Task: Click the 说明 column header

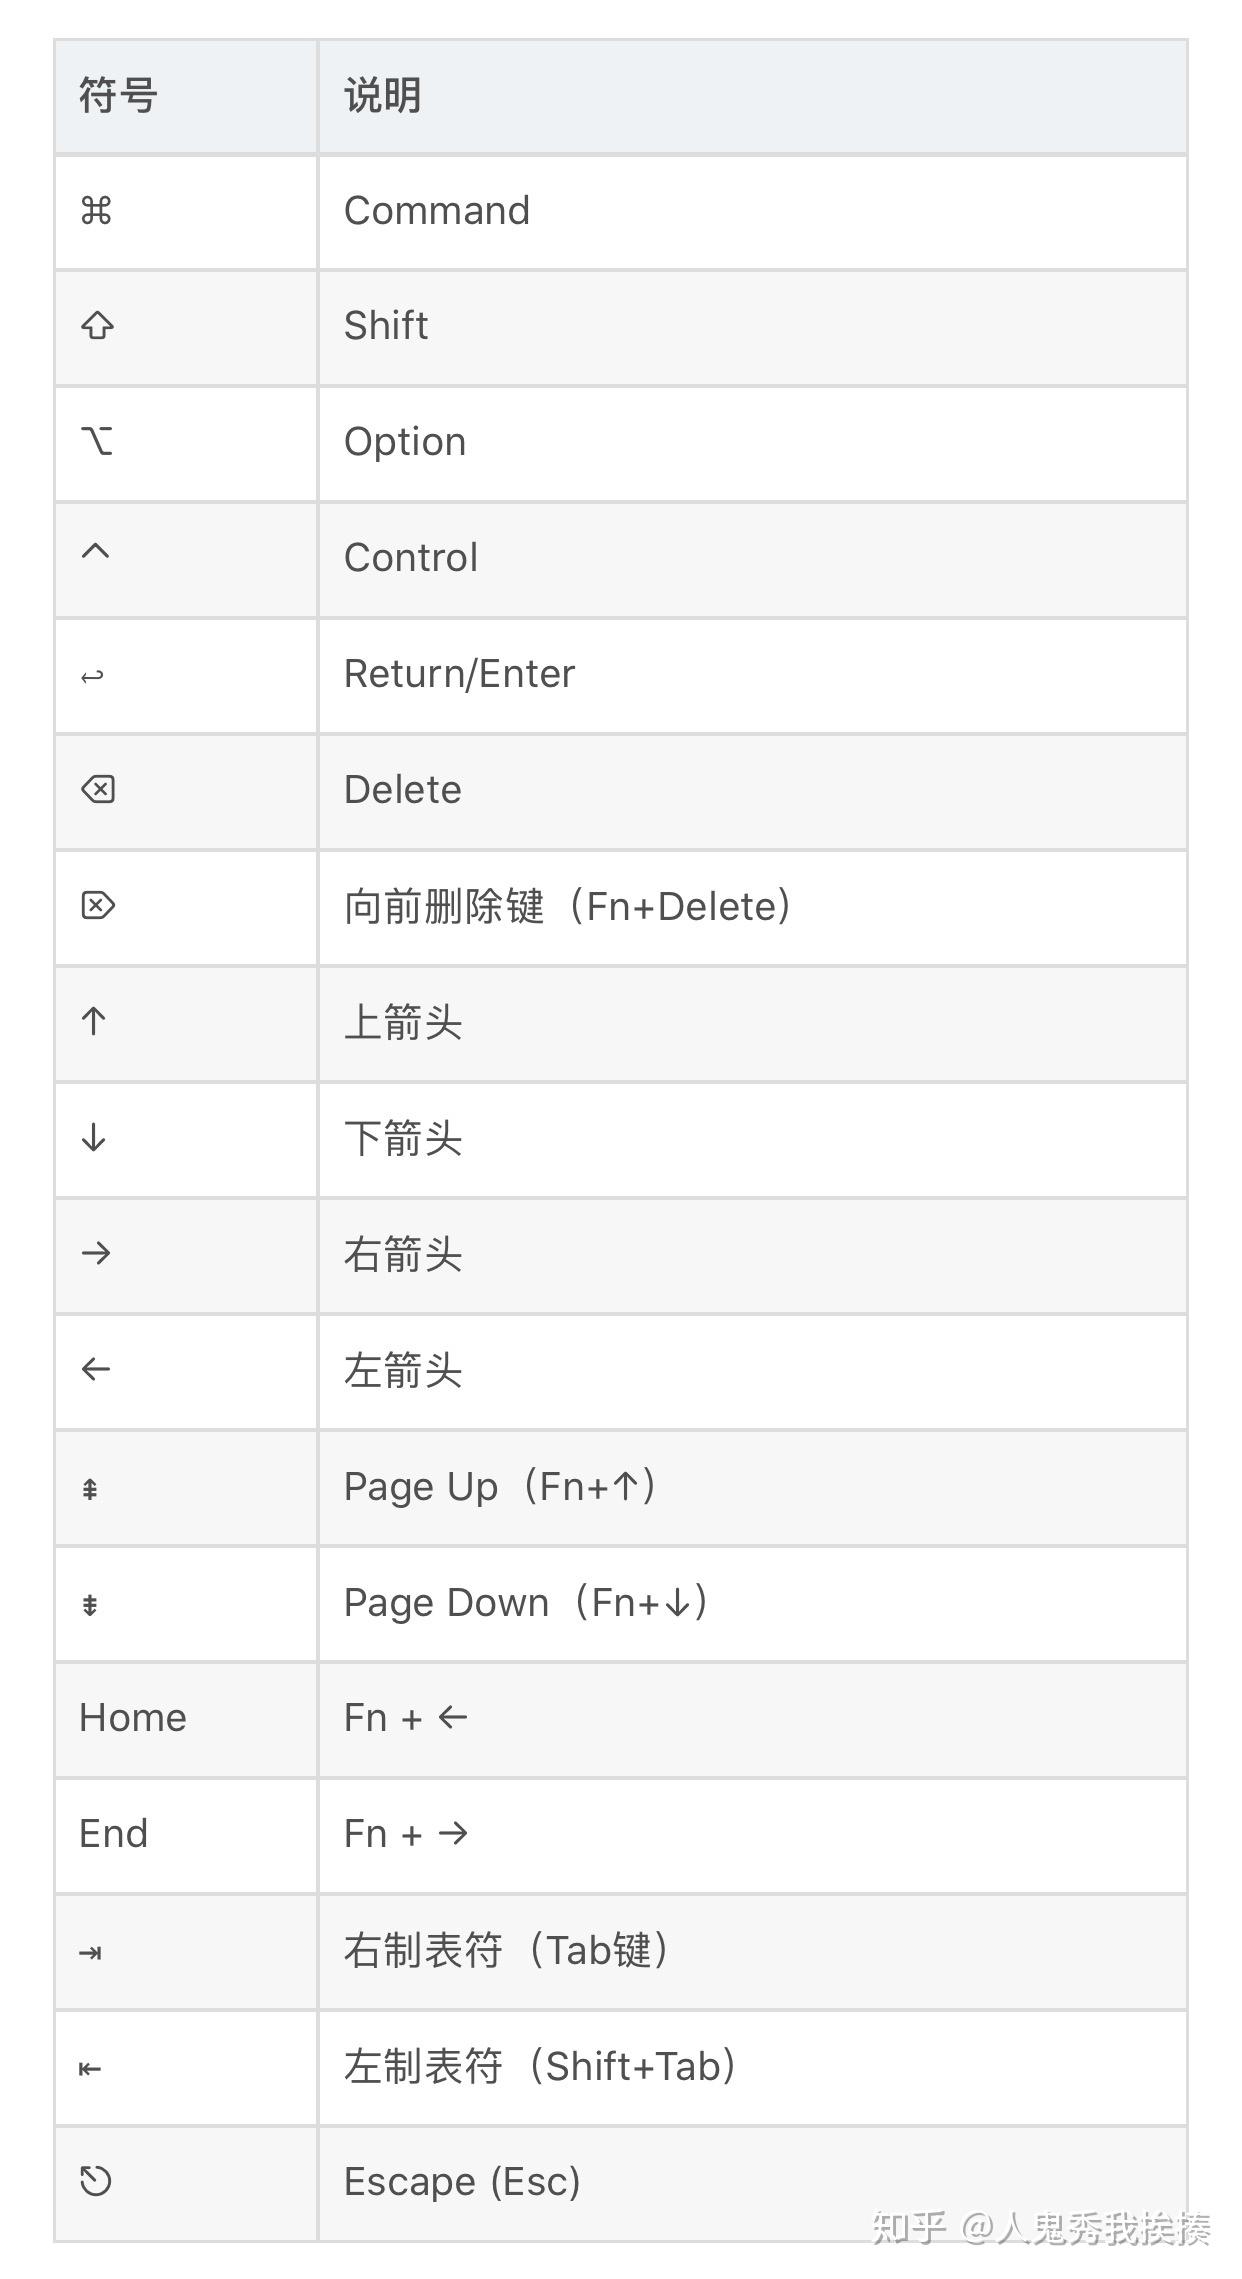Action: pos(382,97)
